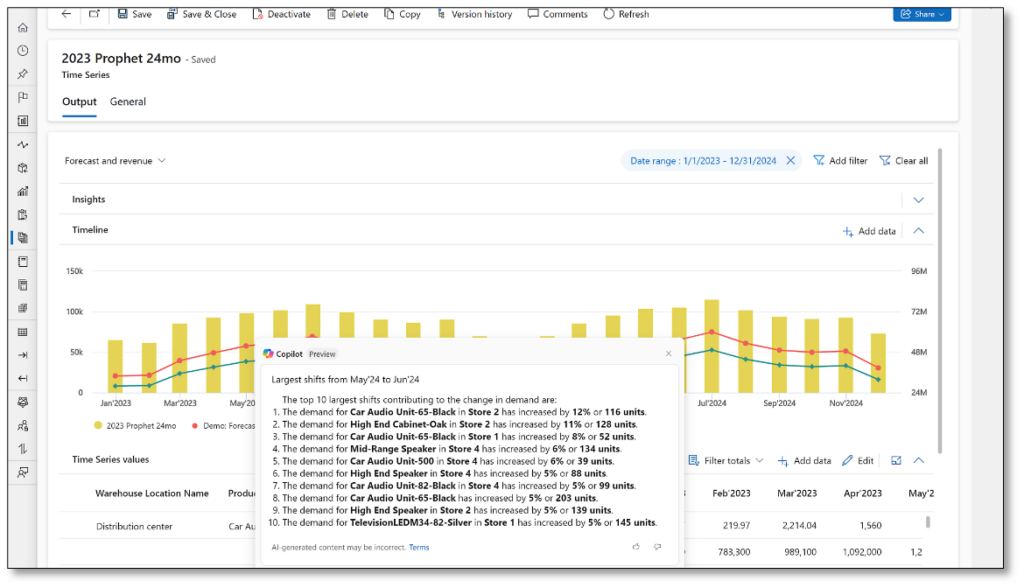Open the Terms link in Copilot

[419, 548]
